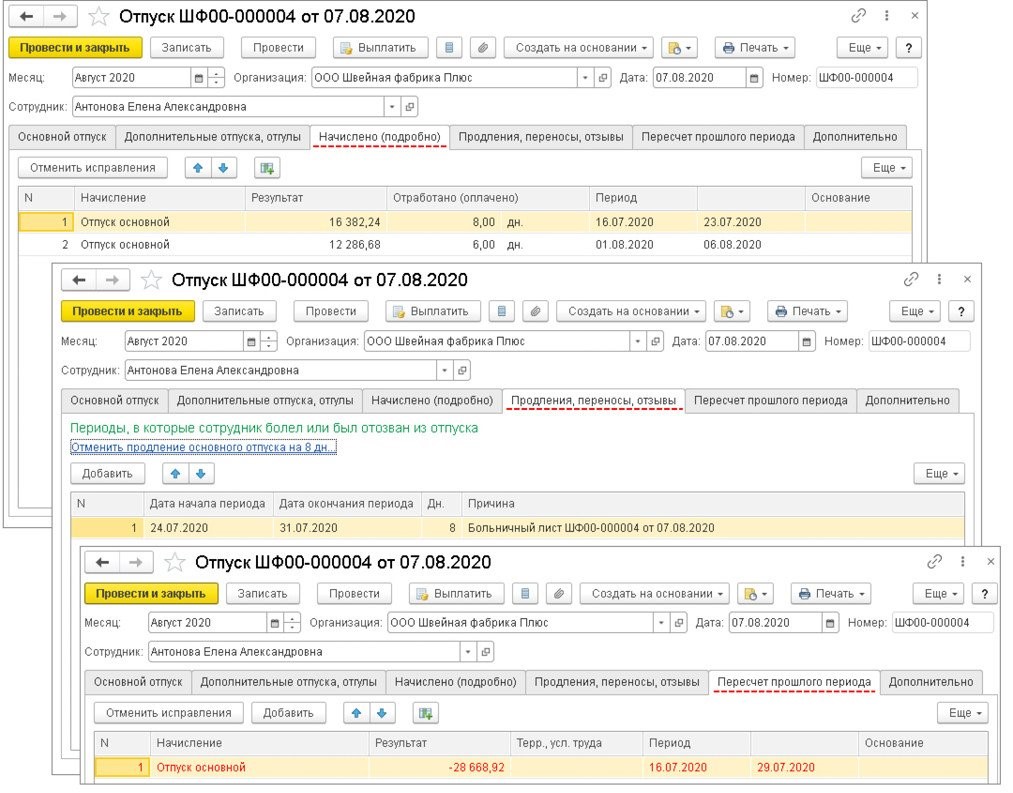
Task: Open Создать на основании menu in middle window
Action: coord(631,312)
